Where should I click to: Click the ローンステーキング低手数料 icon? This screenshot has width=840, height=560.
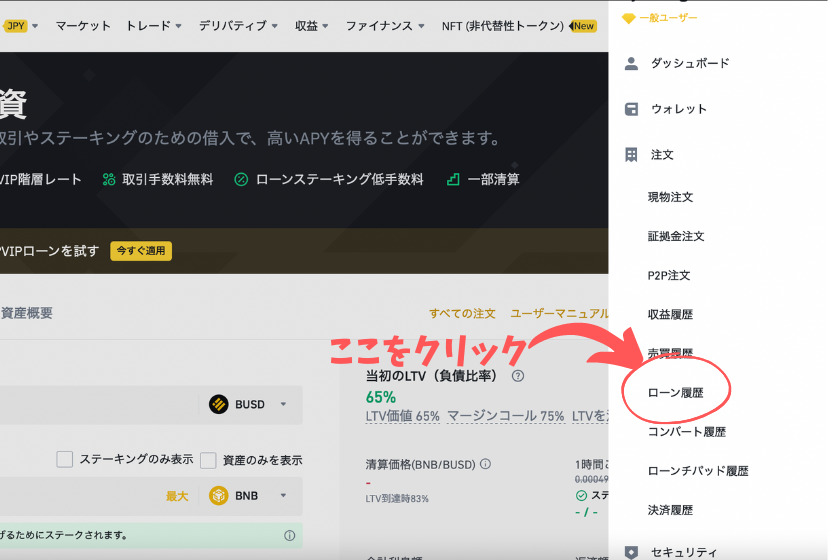tap(241, 179)
